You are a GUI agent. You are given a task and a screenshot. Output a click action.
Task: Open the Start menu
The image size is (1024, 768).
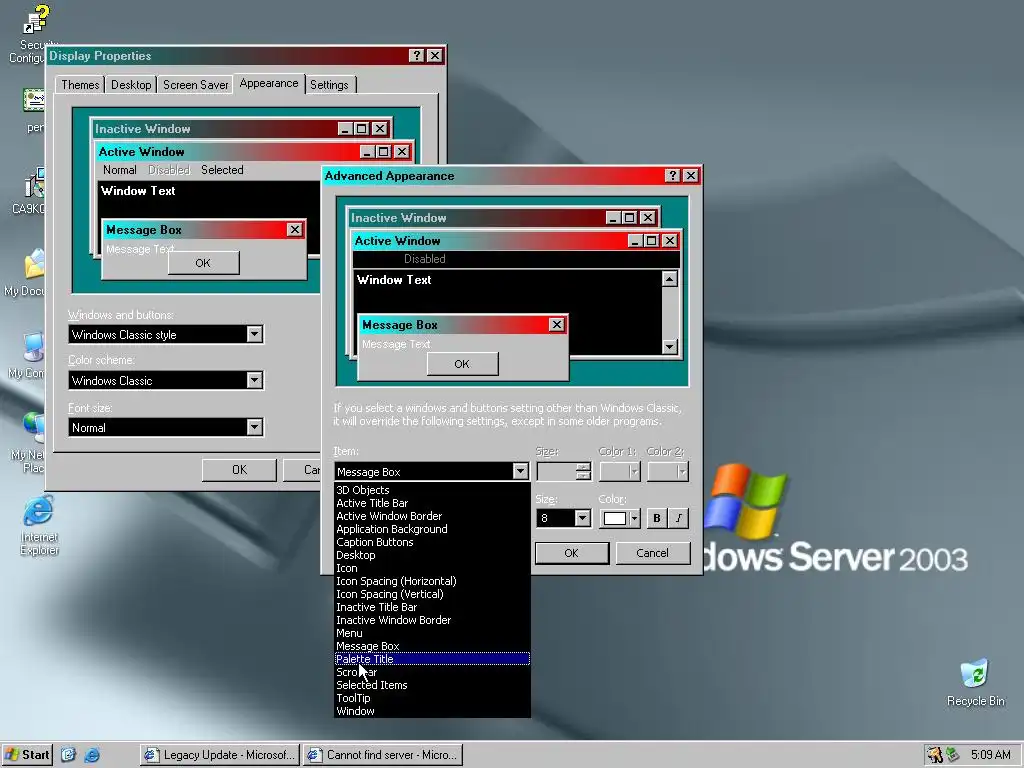[x=27, y=755]
